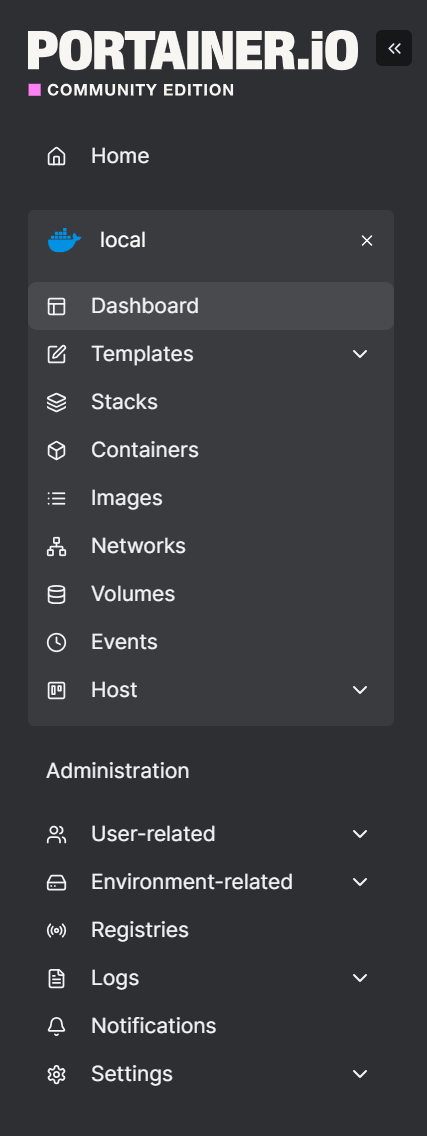Image resolution: width=427 pixels, height=1136 pixels.
Task: Click the Networks topology icon
Action: tap(57, 546)
